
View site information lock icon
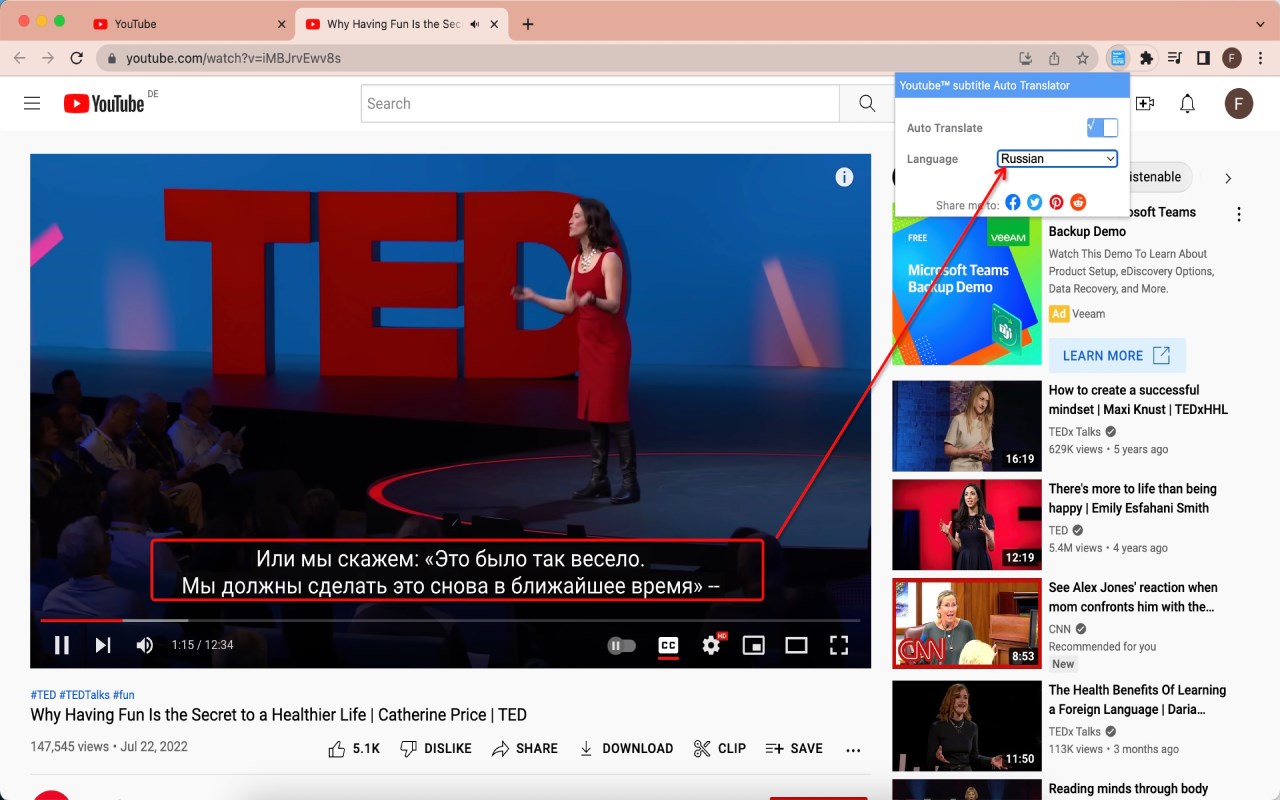tap(110, 58)
